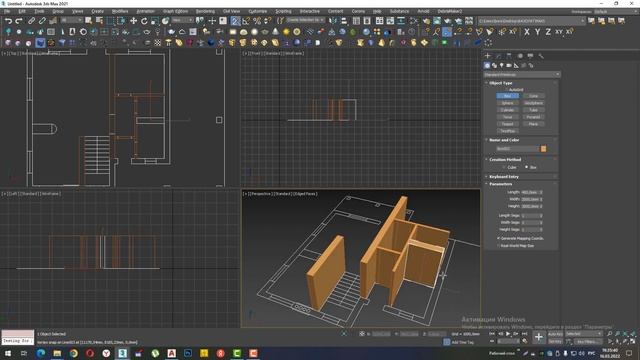Open the Utilities wrench tab

[x=541, y=56]
